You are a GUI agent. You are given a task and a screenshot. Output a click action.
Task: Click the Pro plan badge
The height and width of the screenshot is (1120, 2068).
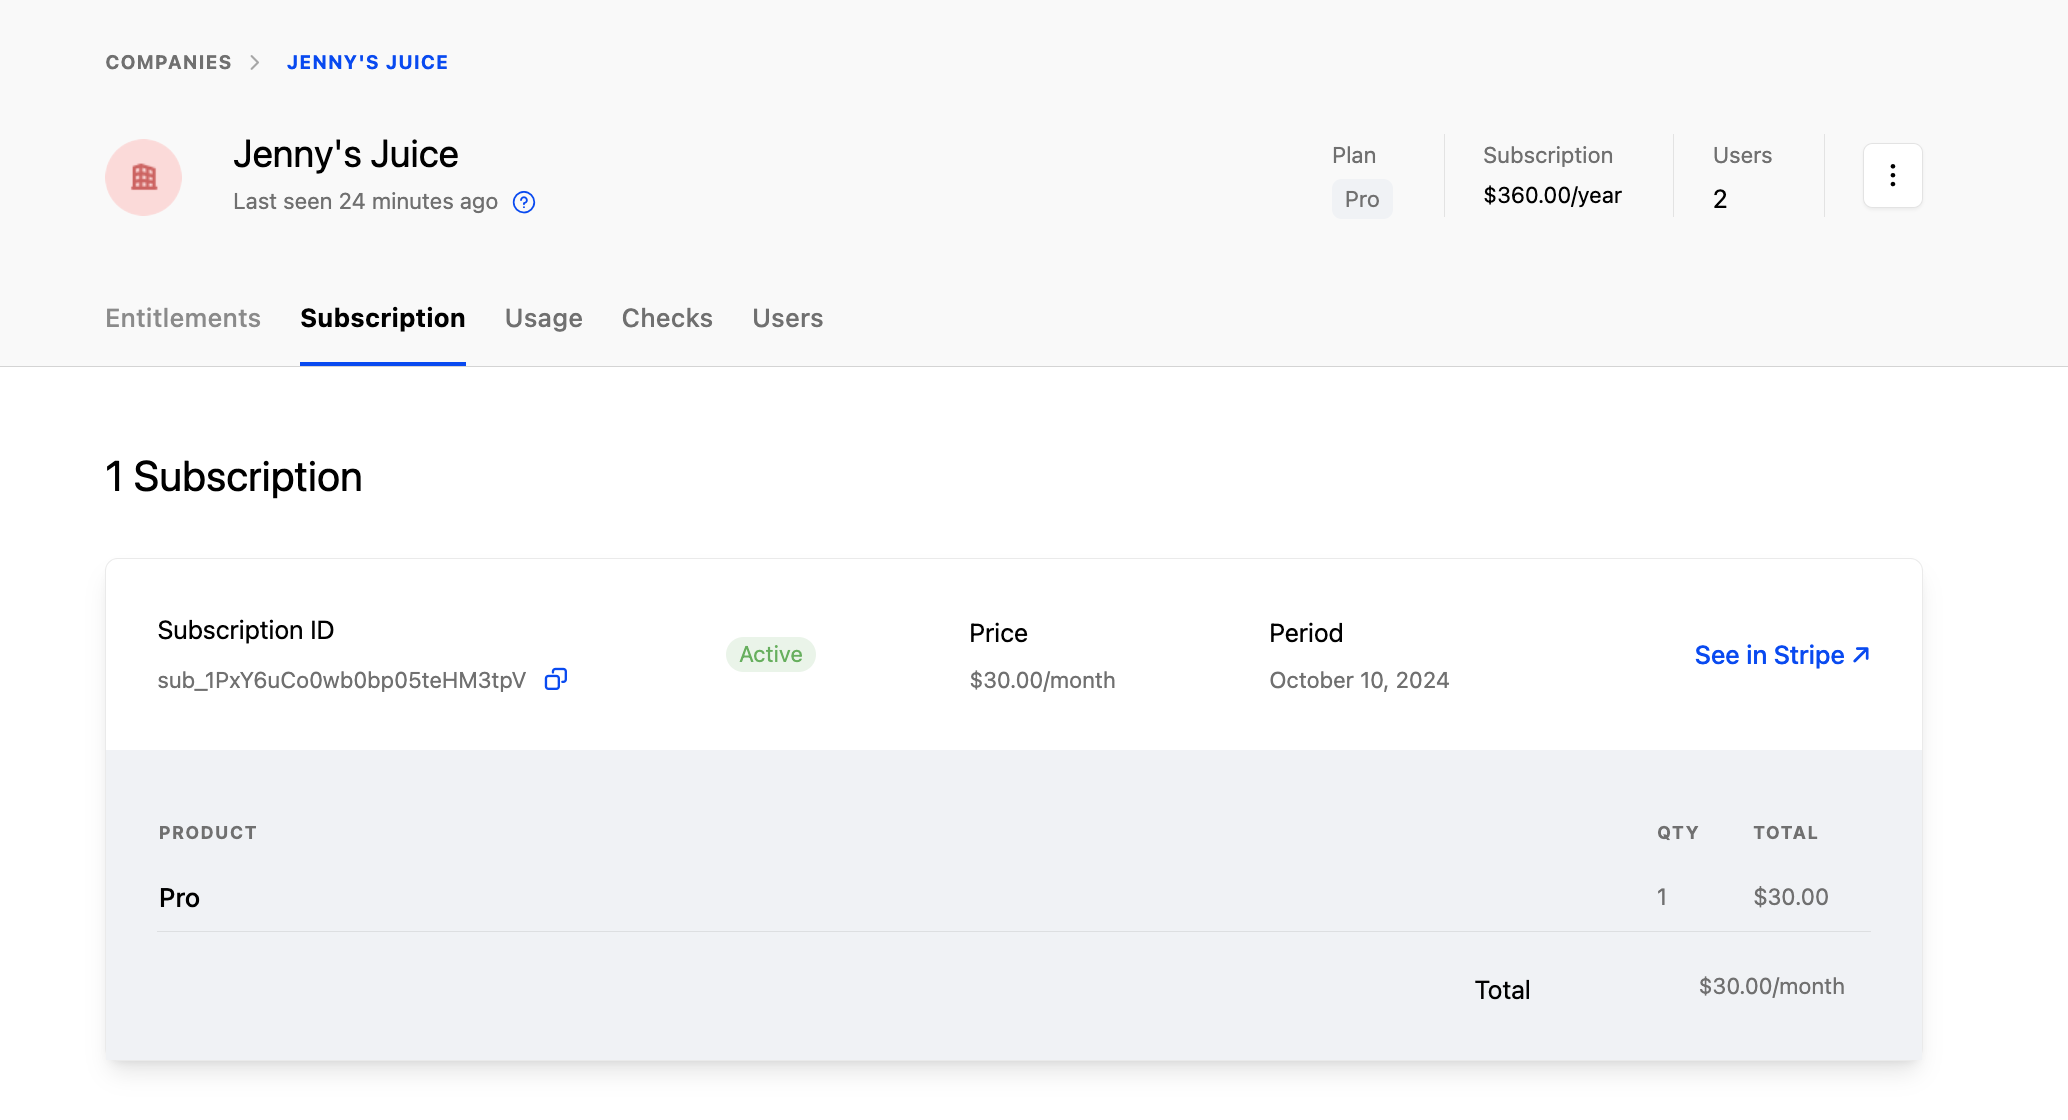pos(1361,199)
